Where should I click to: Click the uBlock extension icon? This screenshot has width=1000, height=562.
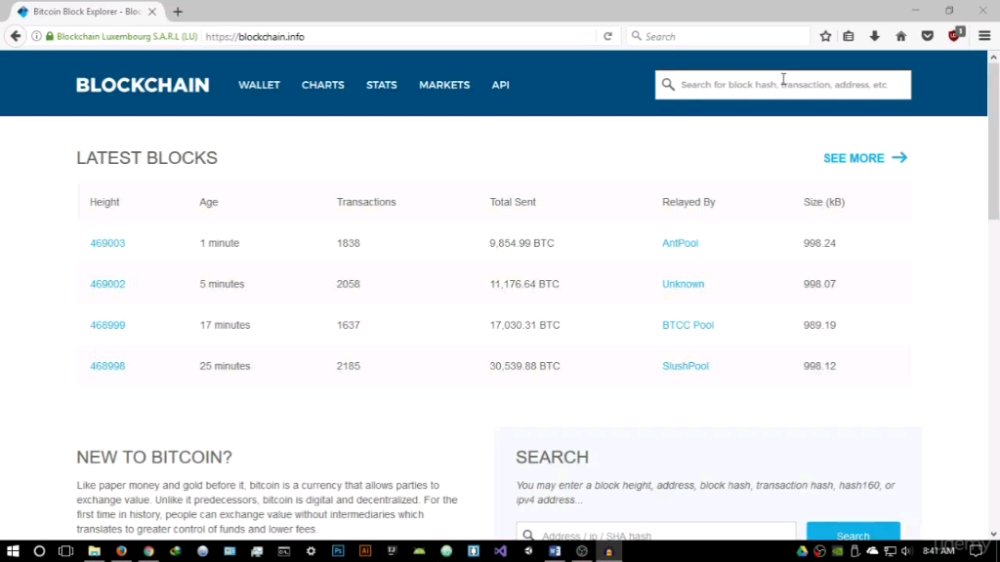(x=955, y=34)
